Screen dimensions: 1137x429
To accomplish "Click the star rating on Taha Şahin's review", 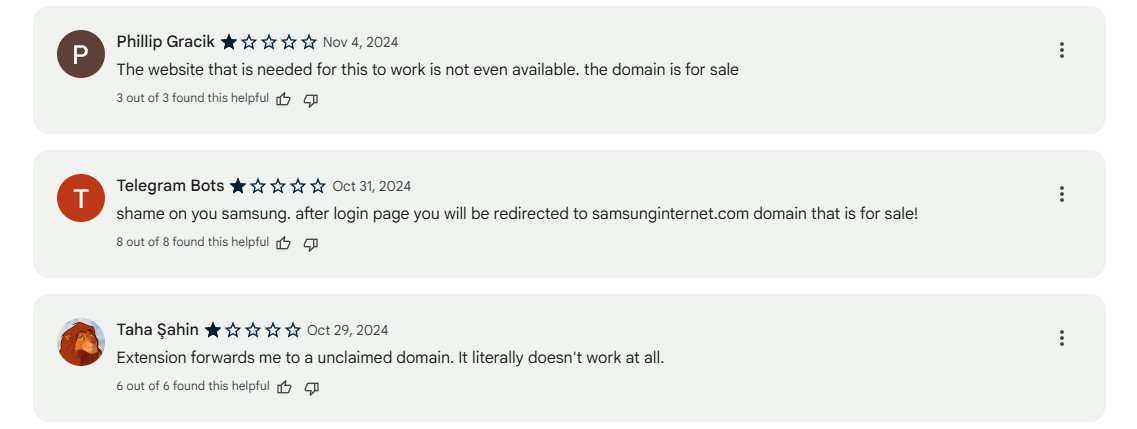I will pyautogui.click(x=252, y=330).
